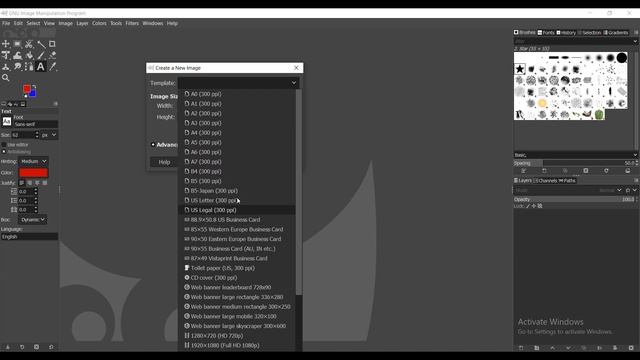The width and height of the screenshot is (640, 360).
Task: Choose the Smudge tool
Action: (18, 67)
